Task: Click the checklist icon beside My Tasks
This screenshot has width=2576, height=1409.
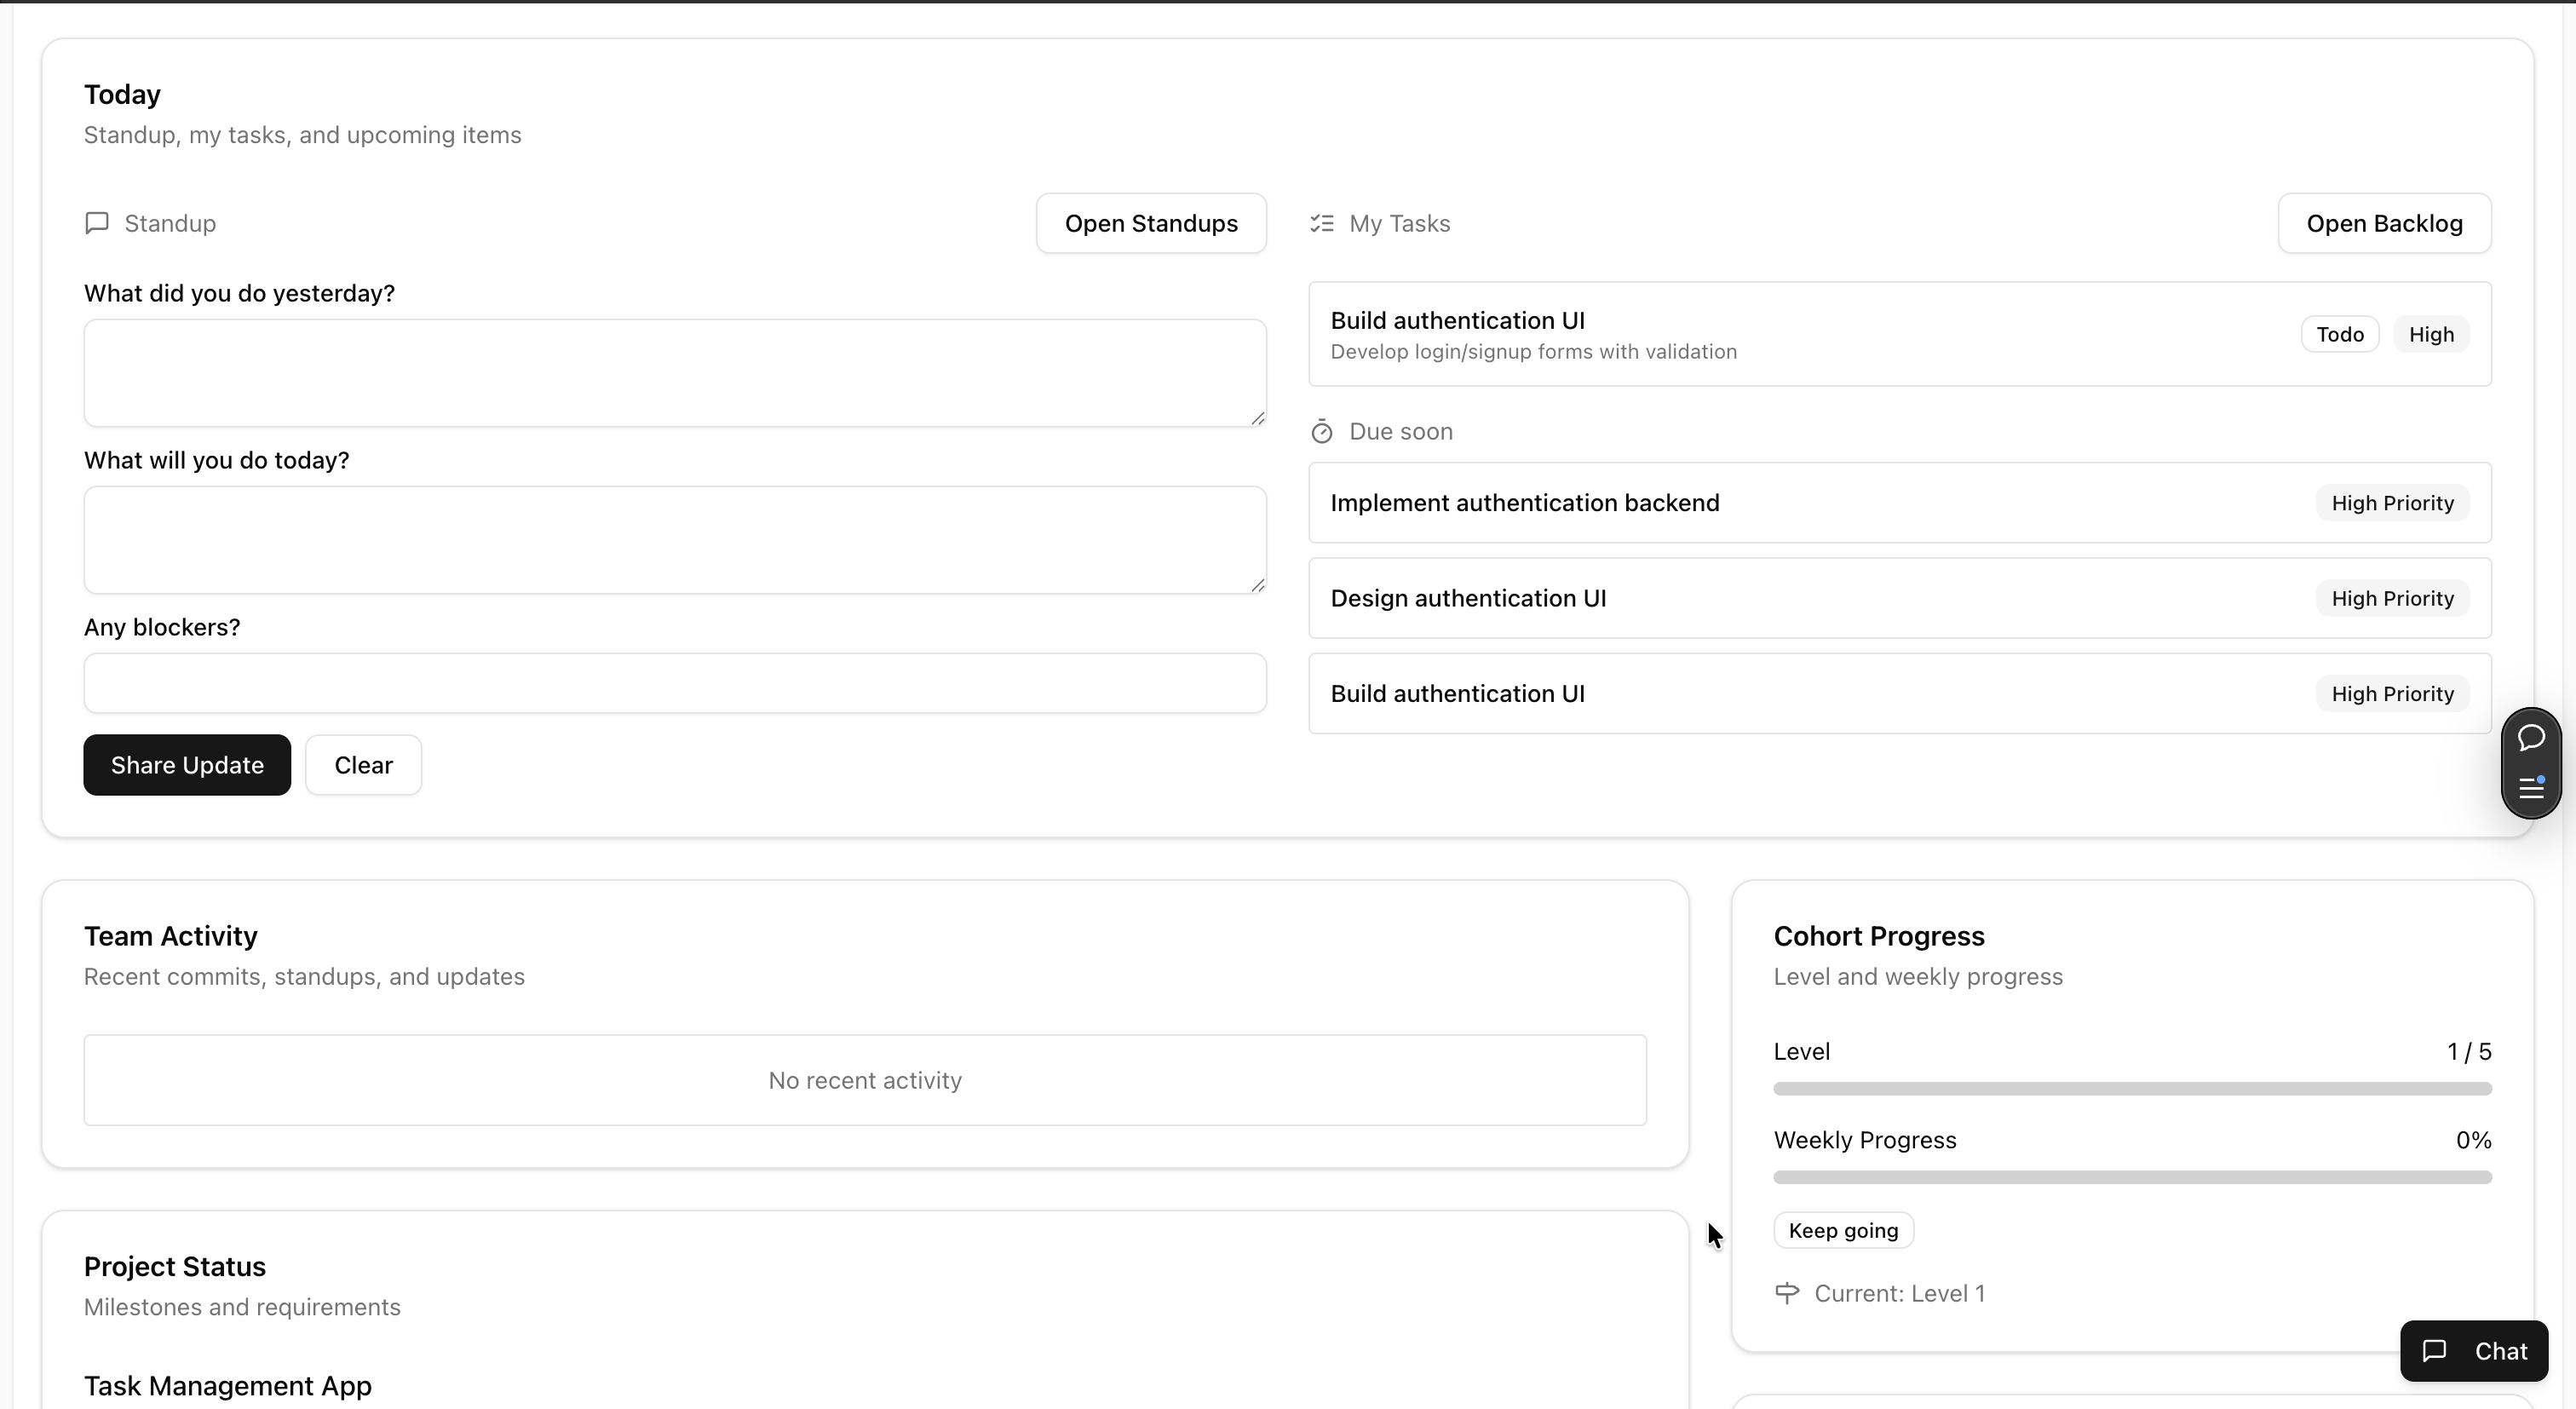Action: tap(1322, 223)
